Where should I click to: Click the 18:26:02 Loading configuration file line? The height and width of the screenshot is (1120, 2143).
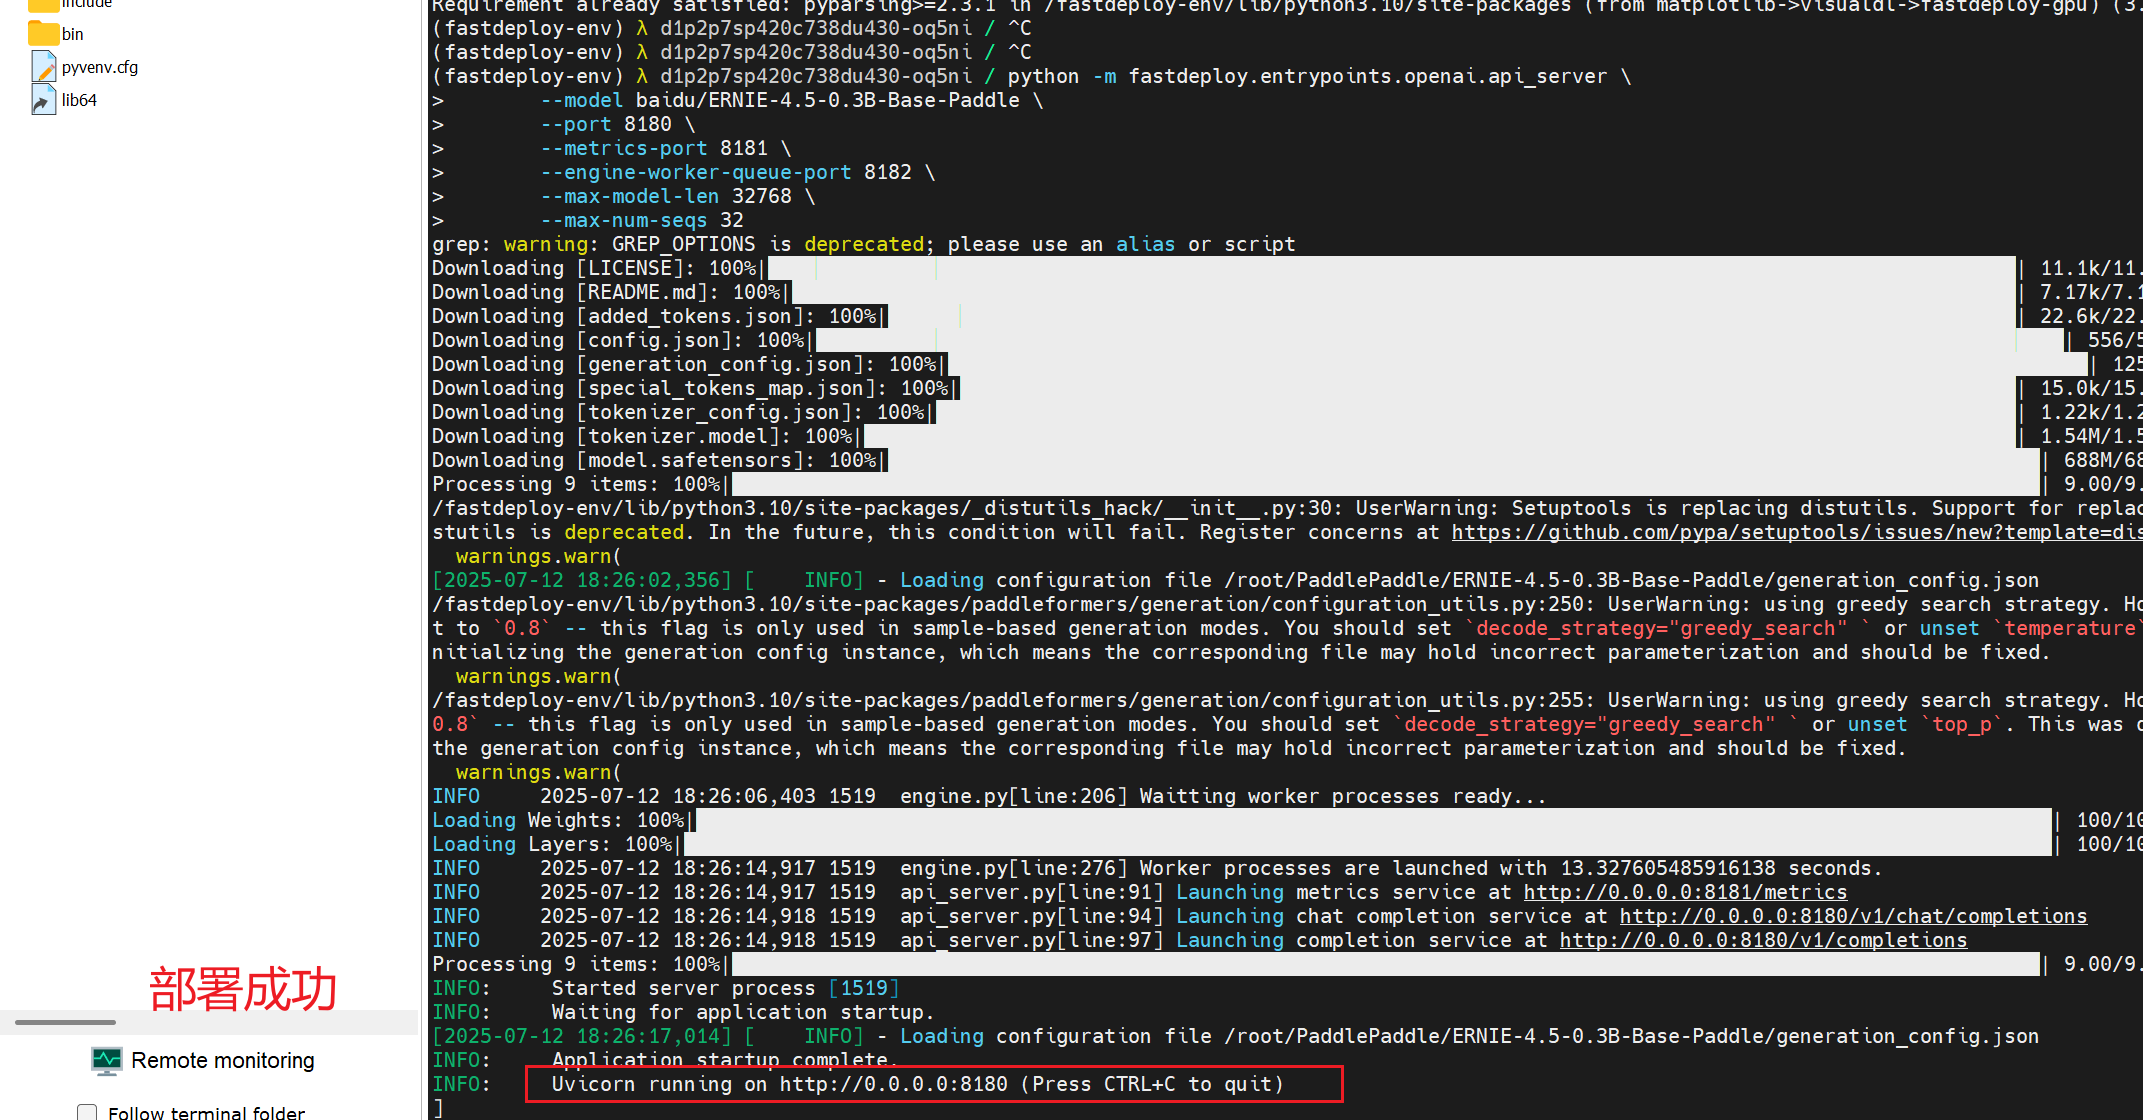1235,581
